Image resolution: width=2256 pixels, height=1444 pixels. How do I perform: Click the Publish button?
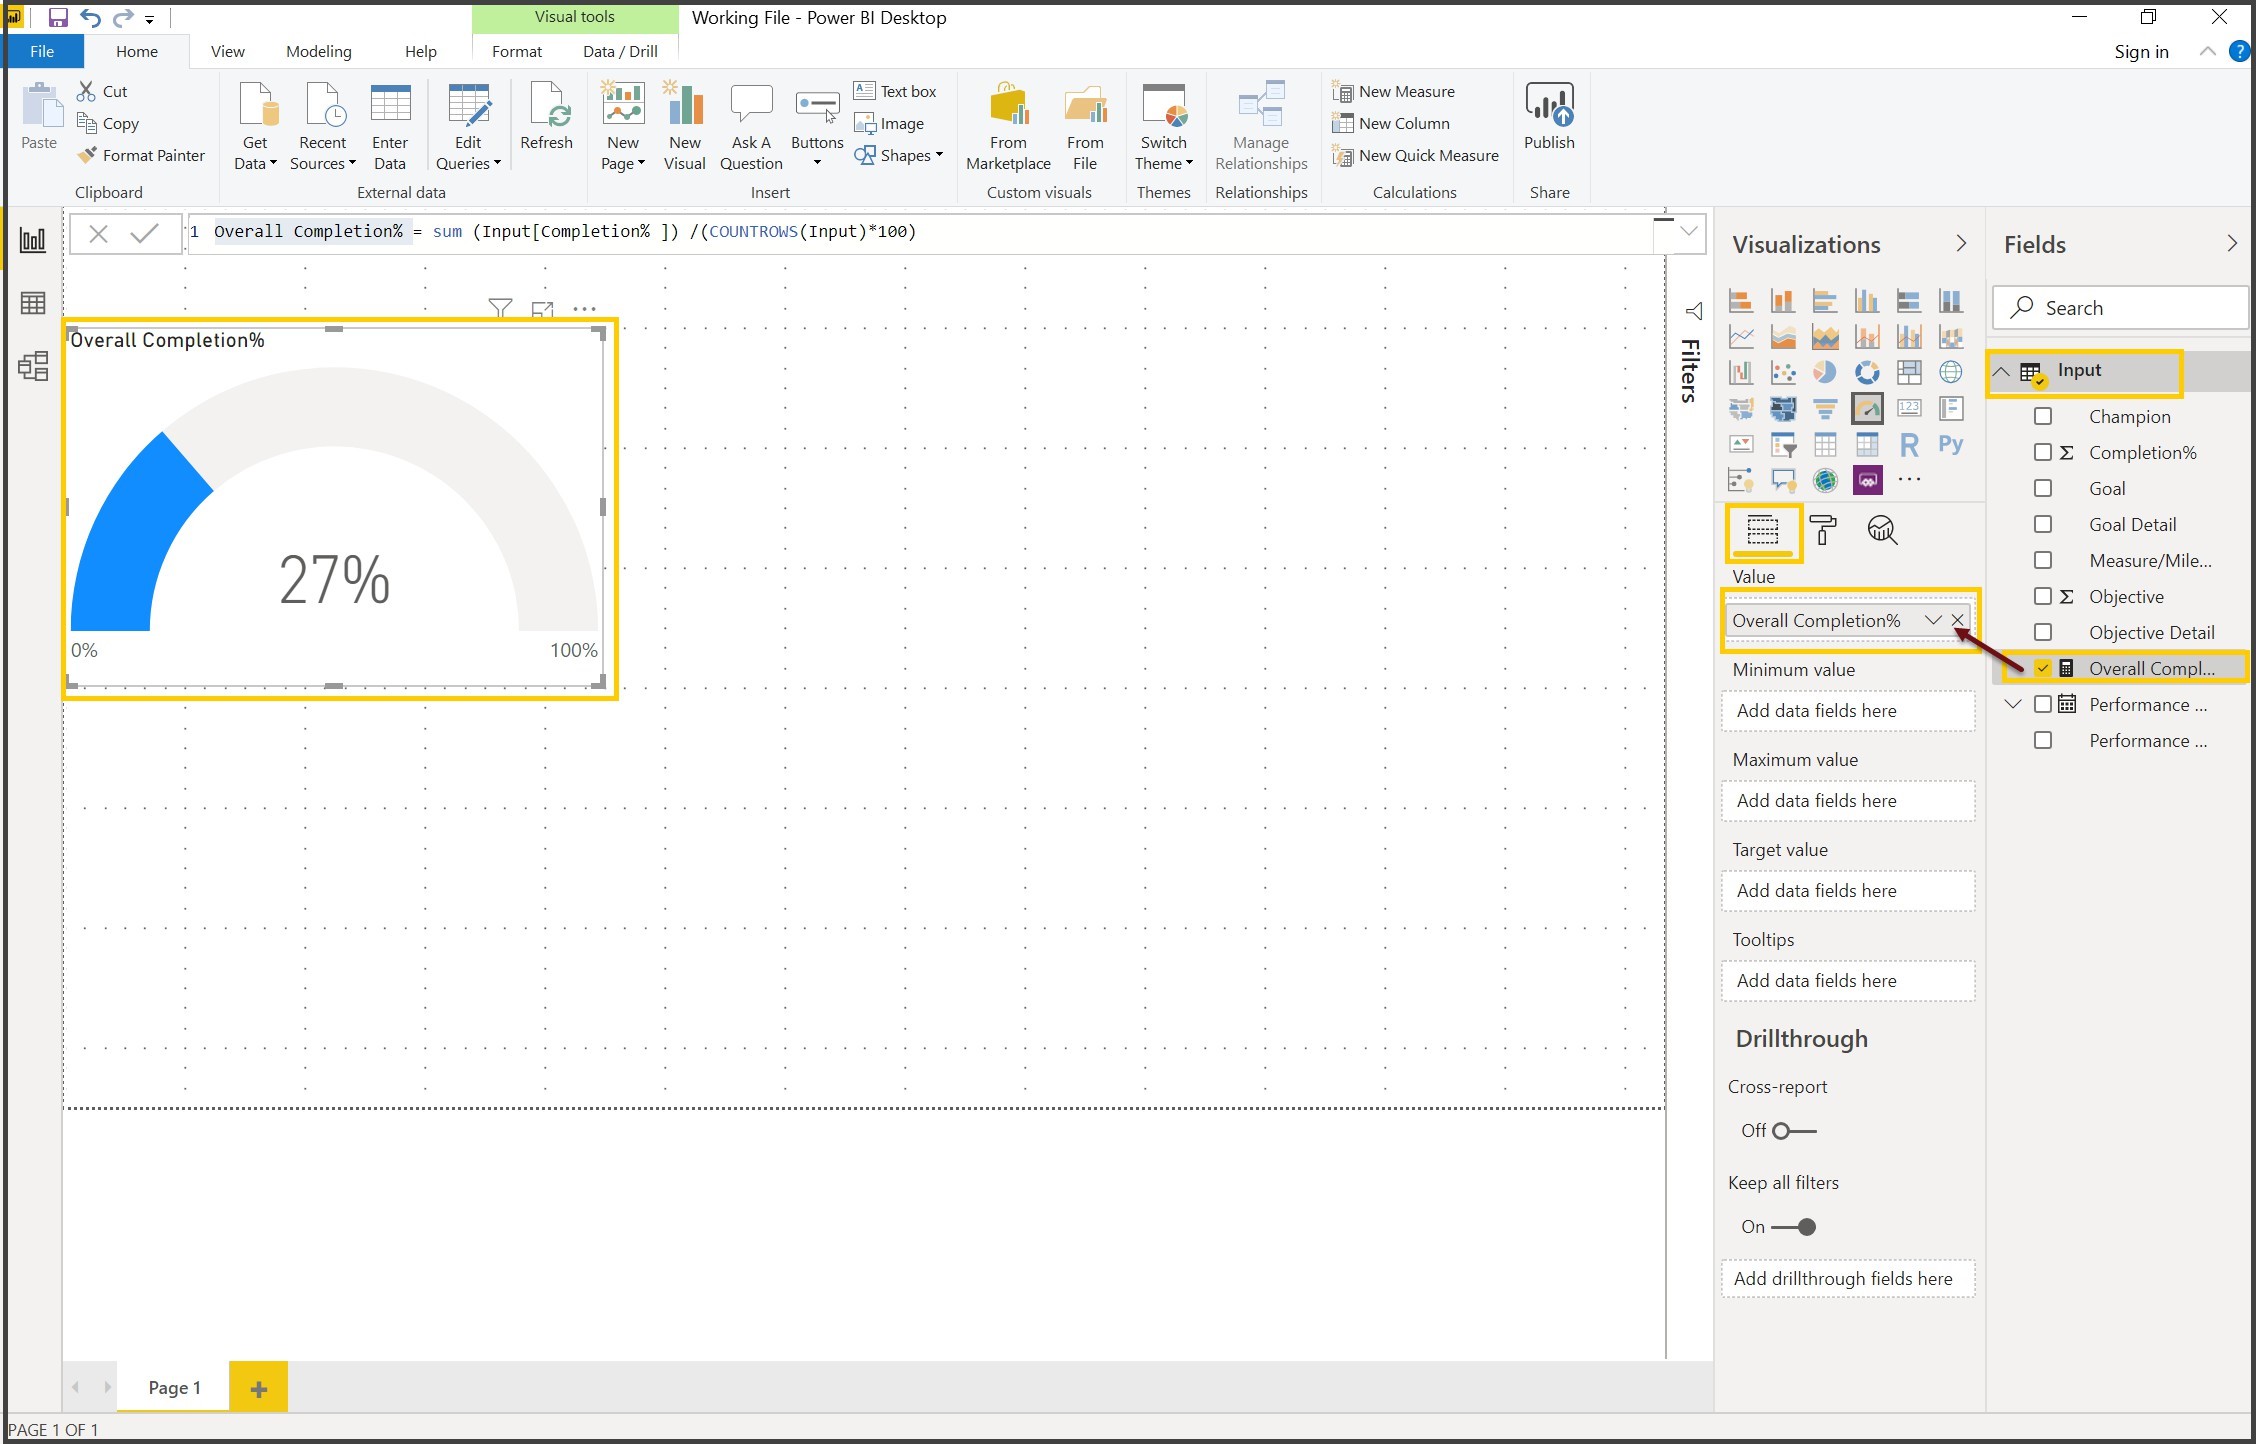[1549, 116]
